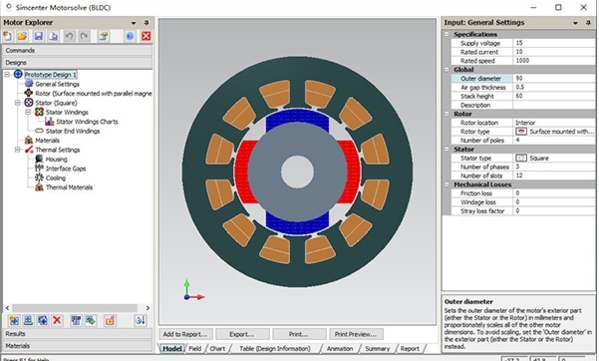599x361 pixels.
Task: Select Stator End Windings tree item
Action: tap(73, 131)
